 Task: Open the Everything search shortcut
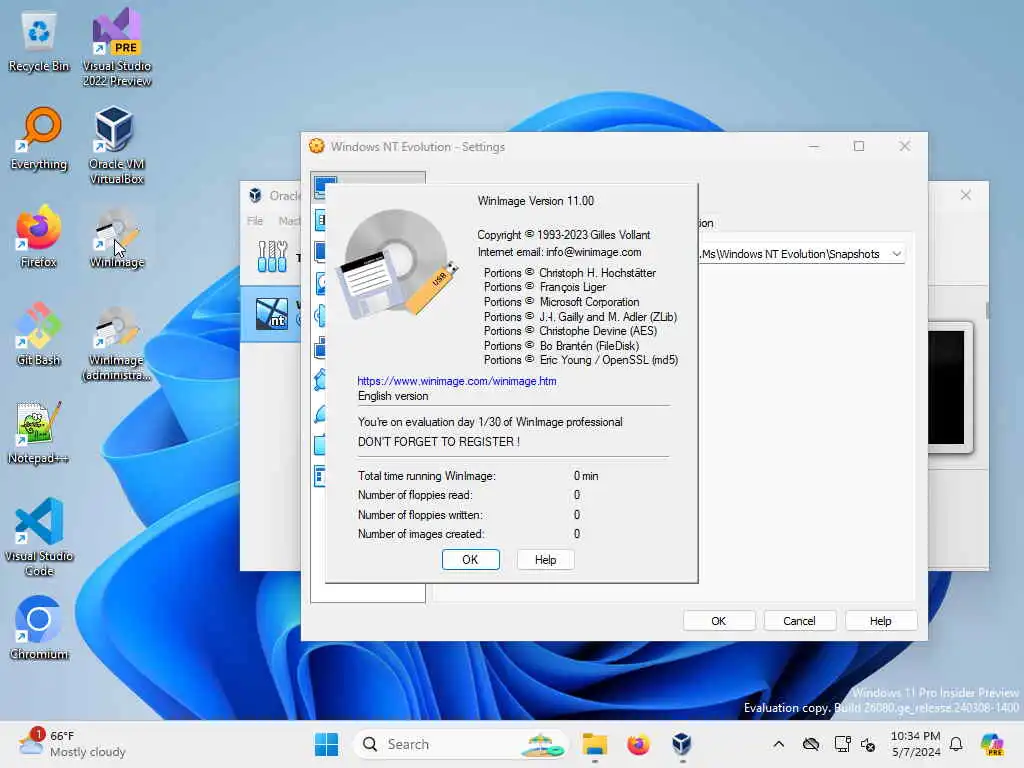tap(39, 139)
